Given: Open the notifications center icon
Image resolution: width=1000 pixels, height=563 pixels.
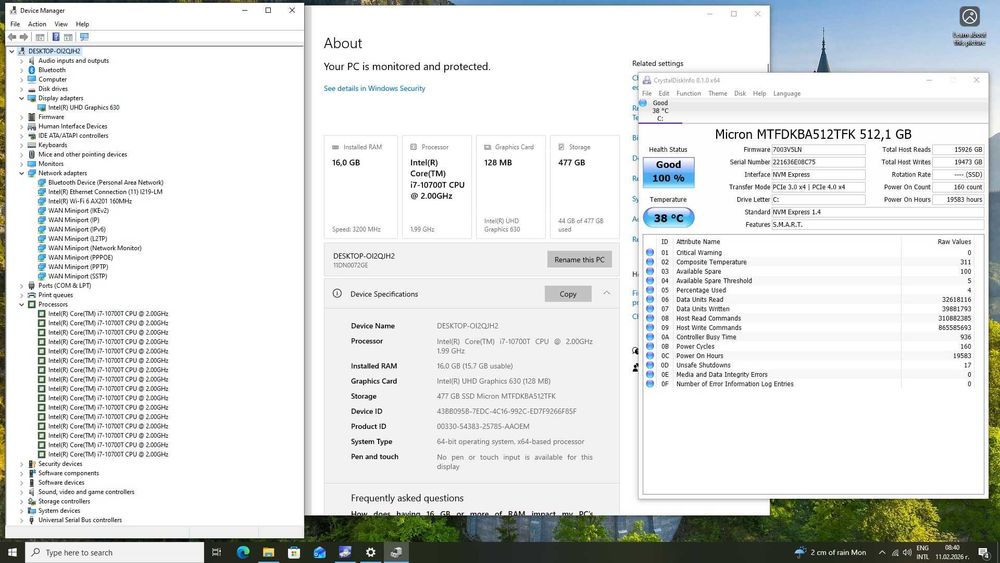Looking at the screenshot, I should click(x=984, y=553).
